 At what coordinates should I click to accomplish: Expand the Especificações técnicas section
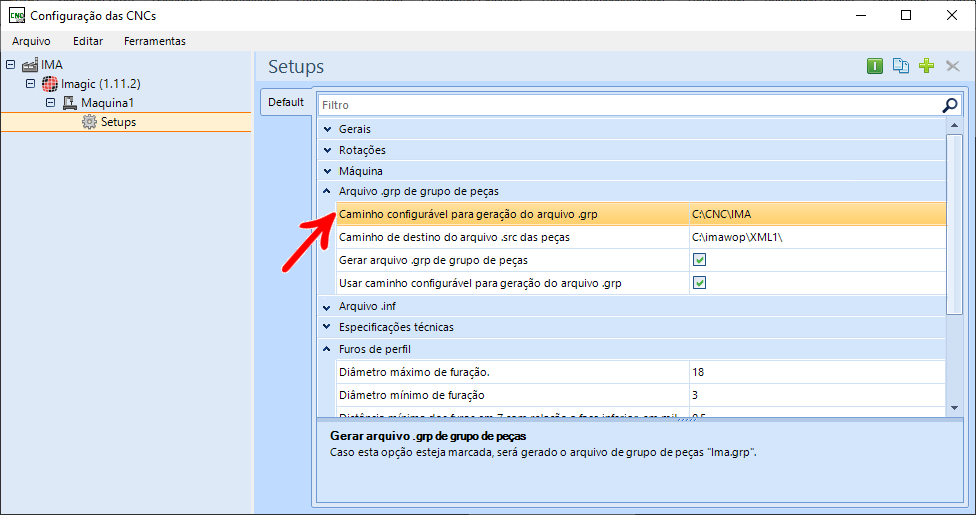(x=327, y=327)
